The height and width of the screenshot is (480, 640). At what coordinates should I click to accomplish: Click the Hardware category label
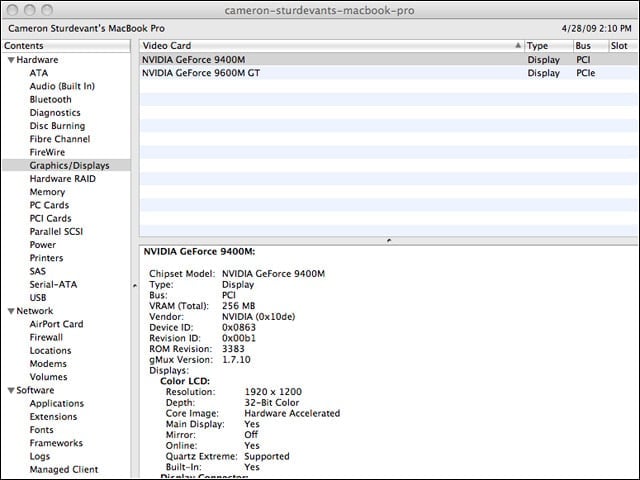coord(37,60)
